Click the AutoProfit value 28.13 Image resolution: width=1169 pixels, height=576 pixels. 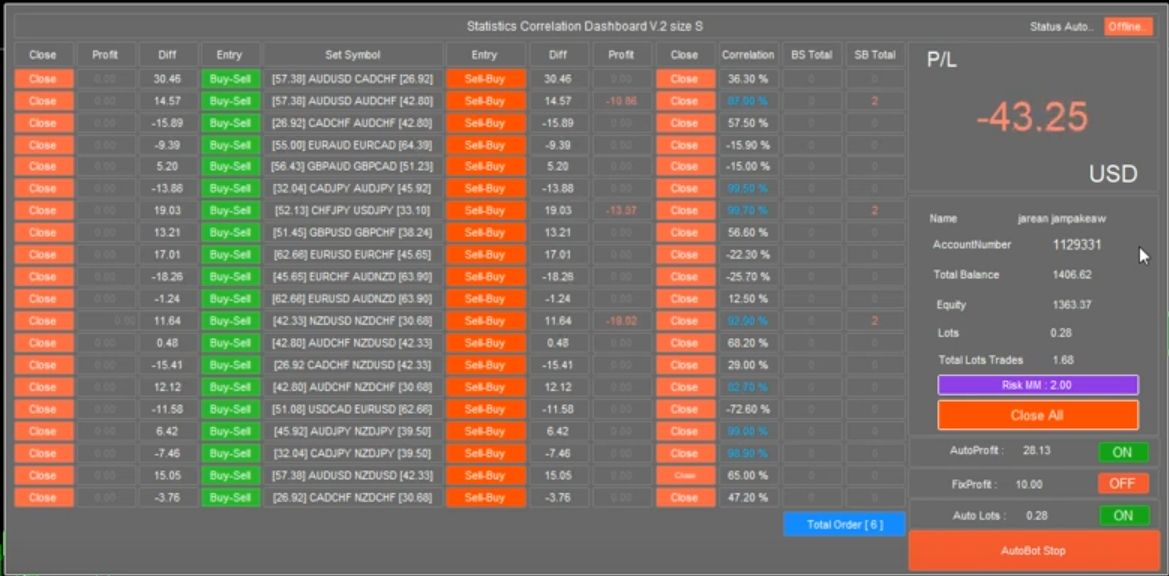coord(1037,451)
